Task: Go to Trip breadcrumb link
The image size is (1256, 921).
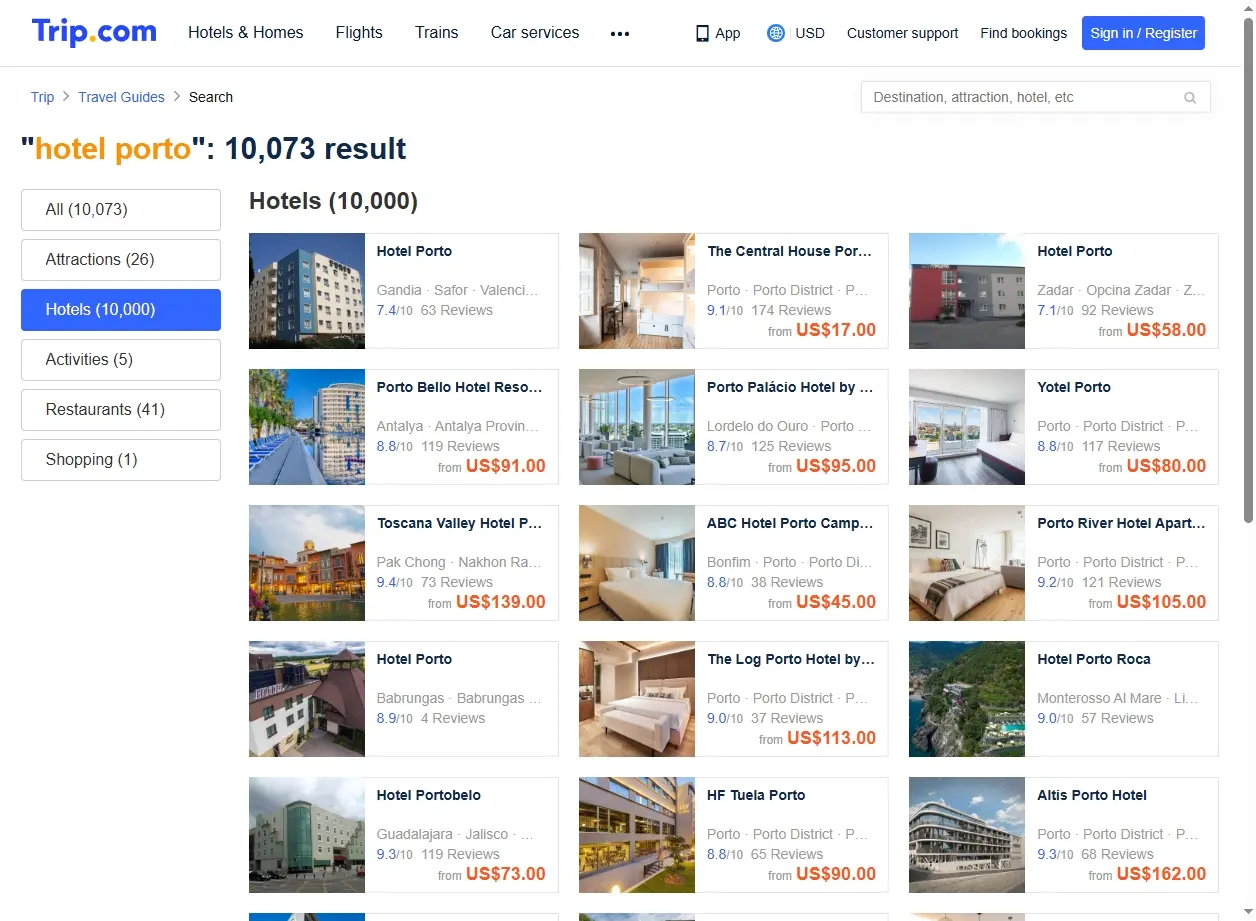Action: [x=42, y=97]
